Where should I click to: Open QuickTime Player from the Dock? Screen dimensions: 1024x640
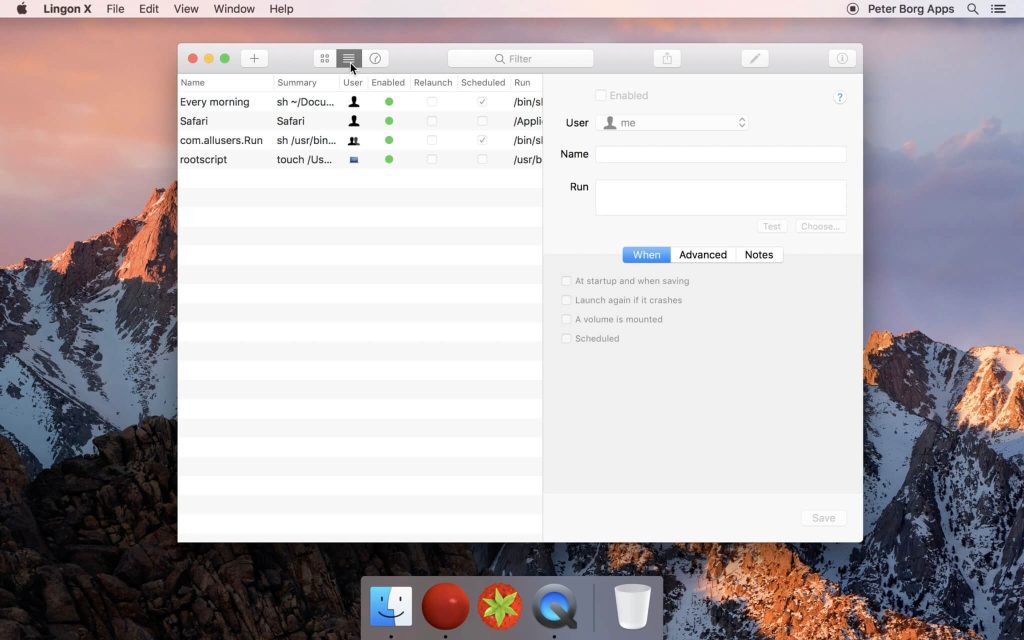tap(555, 606)
